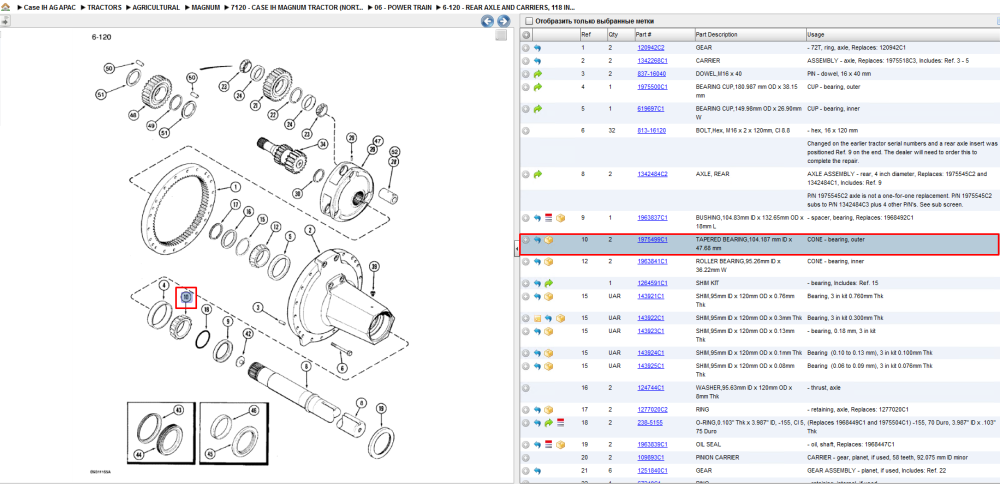
Task: Click the box icon in the OIL SEAL row
Action: coord(560,444)
